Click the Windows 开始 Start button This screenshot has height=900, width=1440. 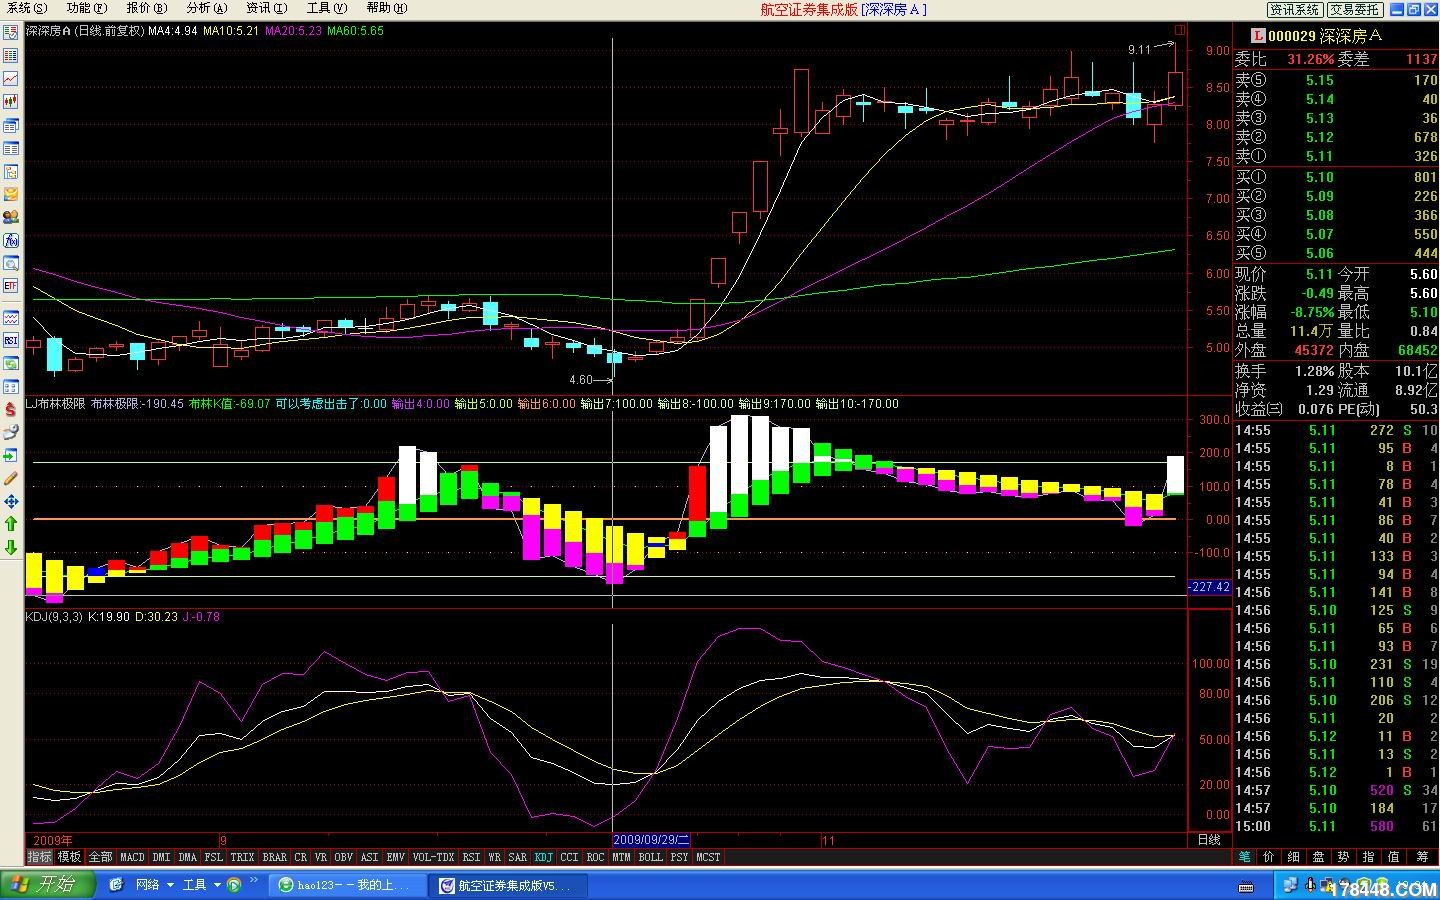[x=48, y=885]
